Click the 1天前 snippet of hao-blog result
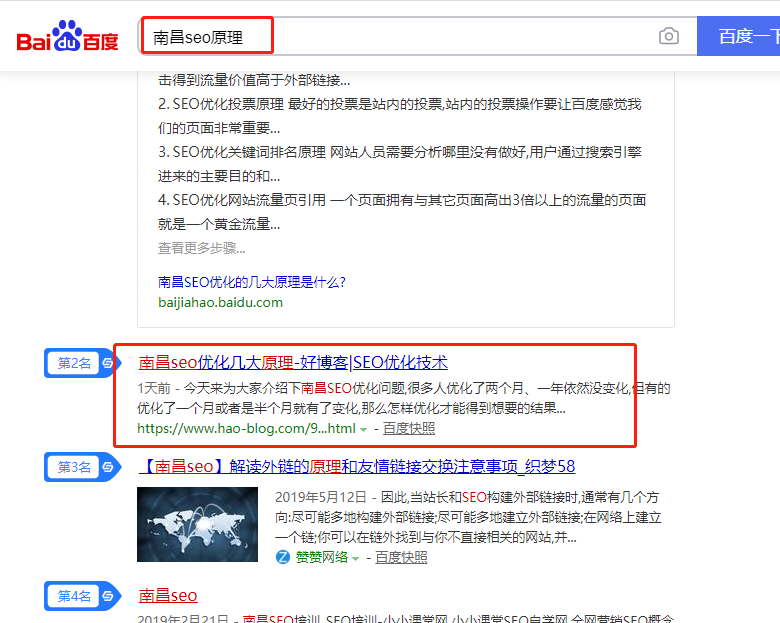 404,398
